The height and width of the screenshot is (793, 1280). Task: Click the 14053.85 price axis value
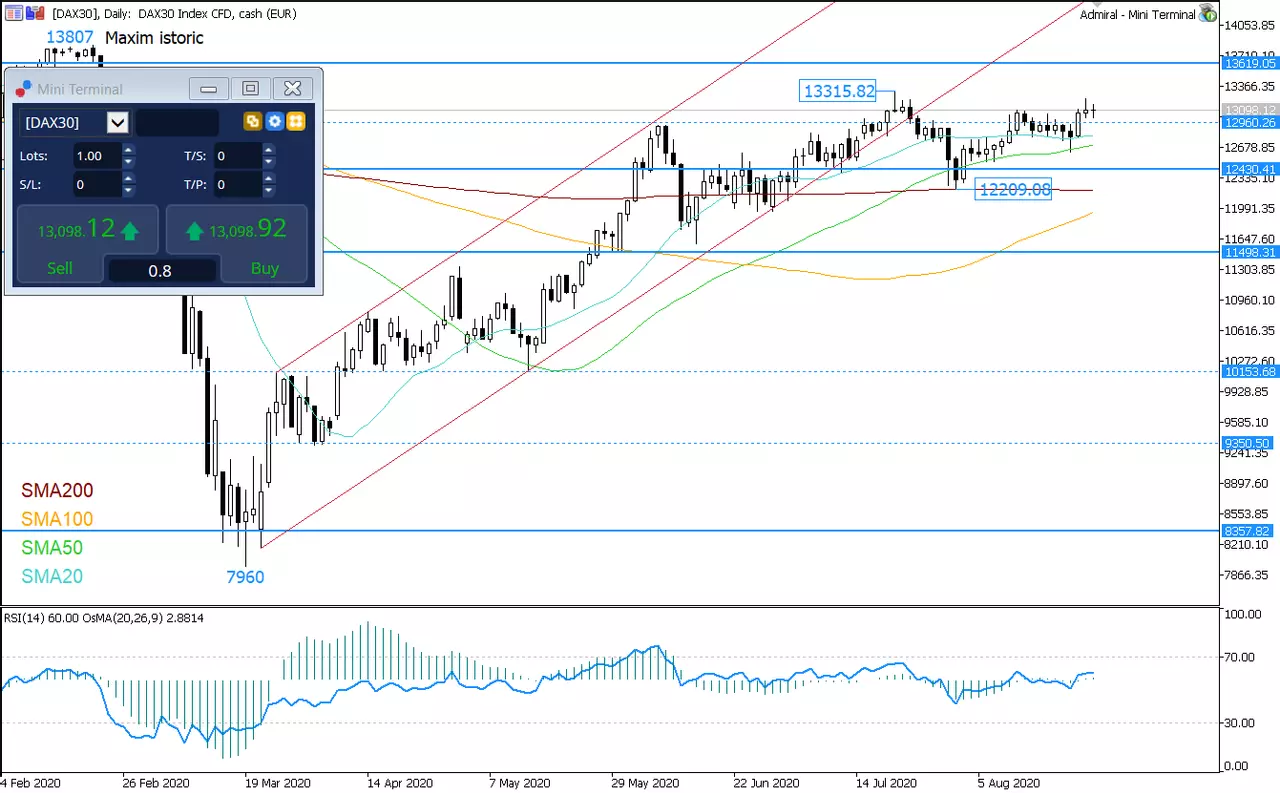pyautogui.click(x=1251, y=25)
